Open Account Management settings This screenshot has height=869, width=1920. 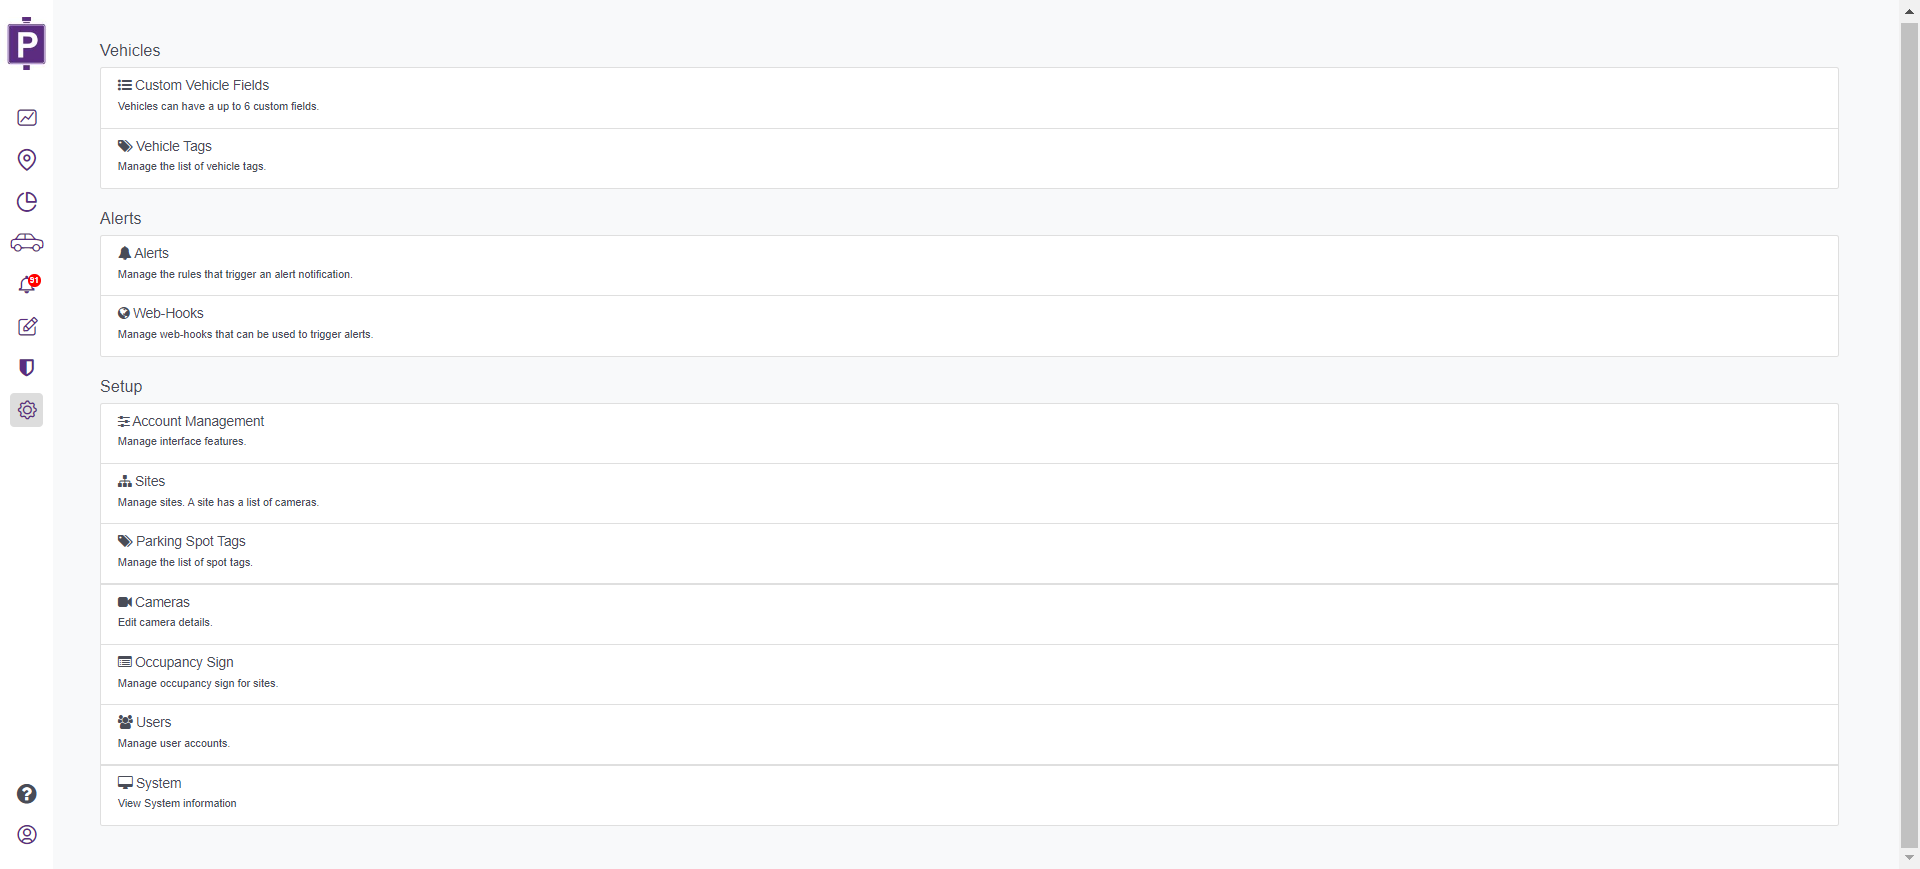pyautogui.click(x=198, y=422)
